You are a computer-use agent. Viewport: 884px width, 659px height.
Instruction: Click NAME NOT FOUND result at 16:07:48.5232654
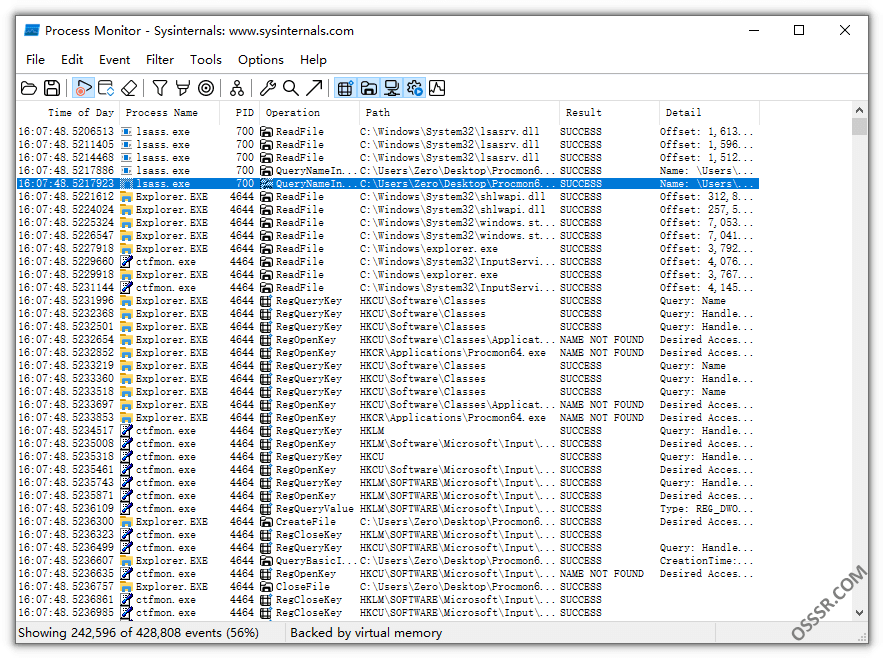tap(602, 340)
